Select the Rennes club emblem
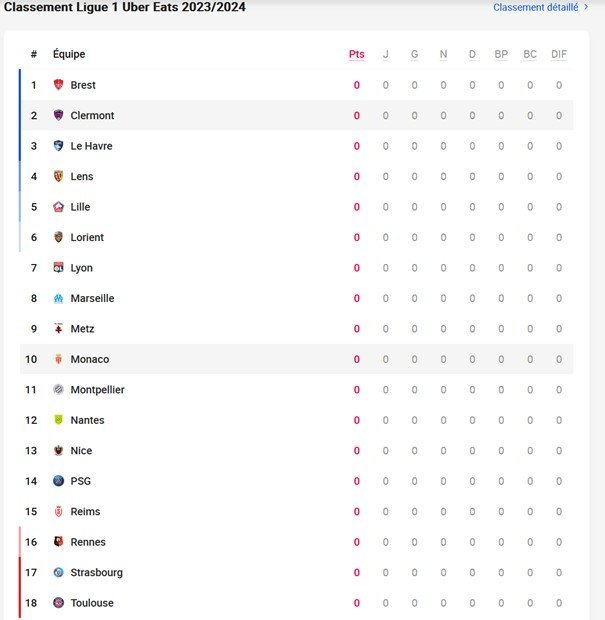The height and width of the screenshot is (620, 605). (59, 542)
